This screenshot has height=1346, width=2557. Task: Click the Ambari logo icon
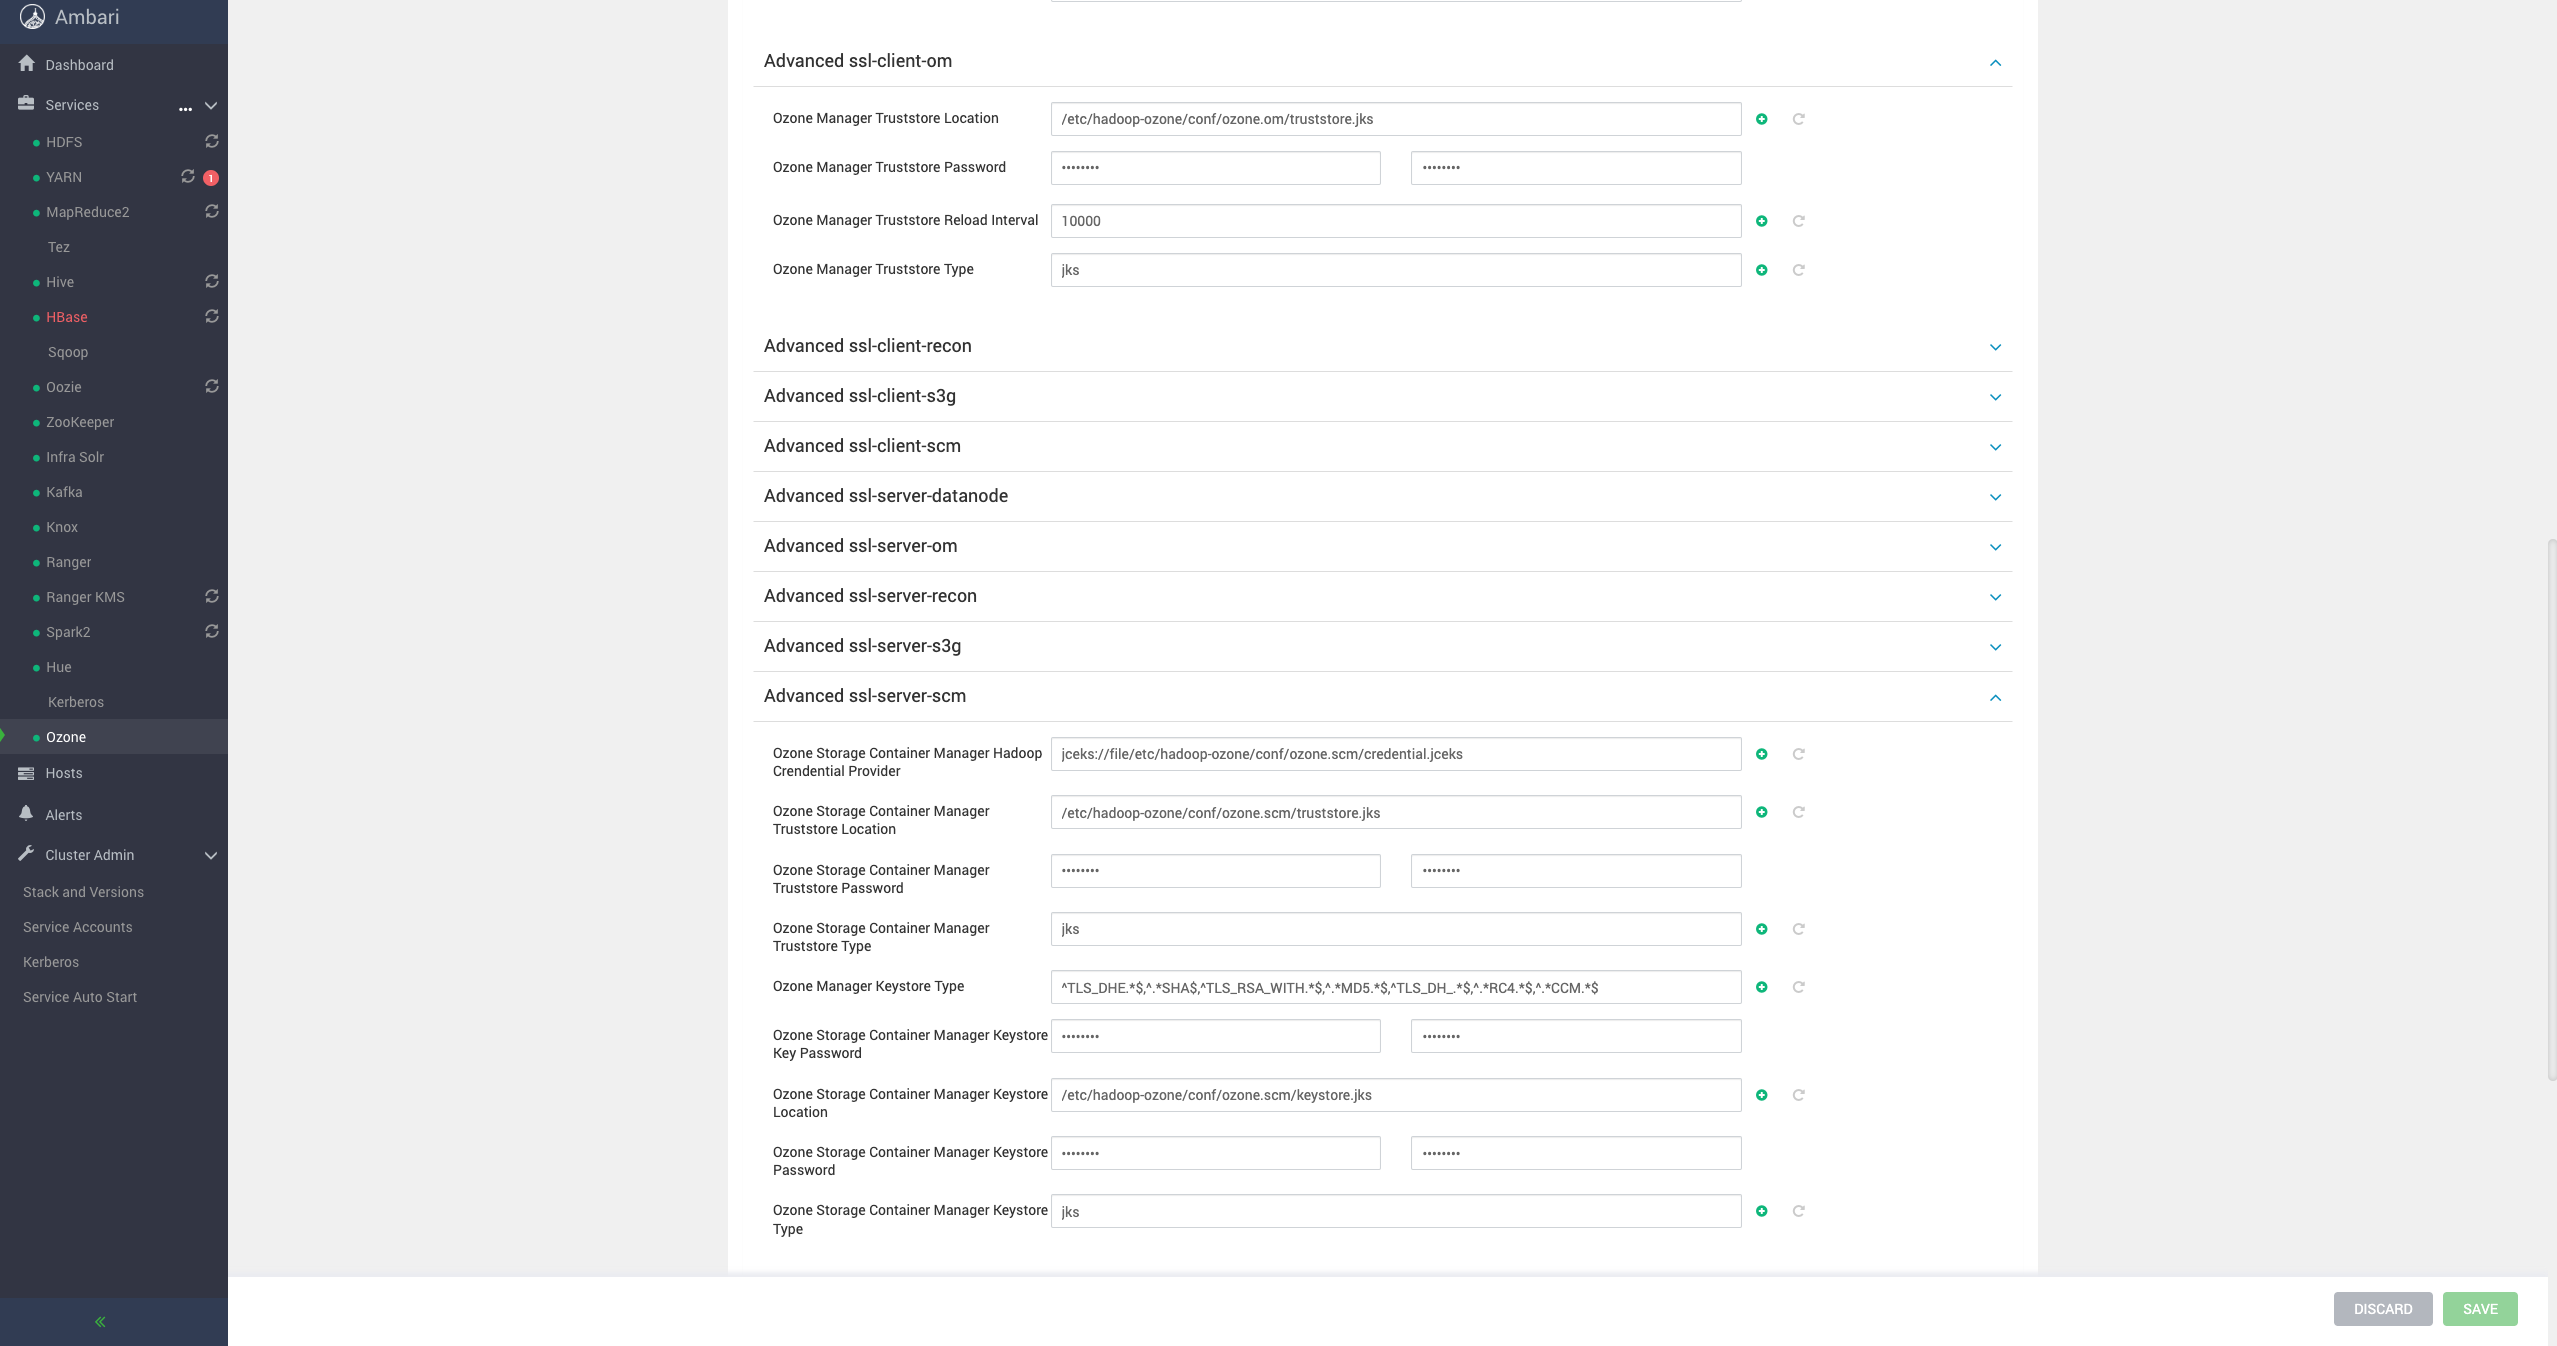click(x=33, y=17)
